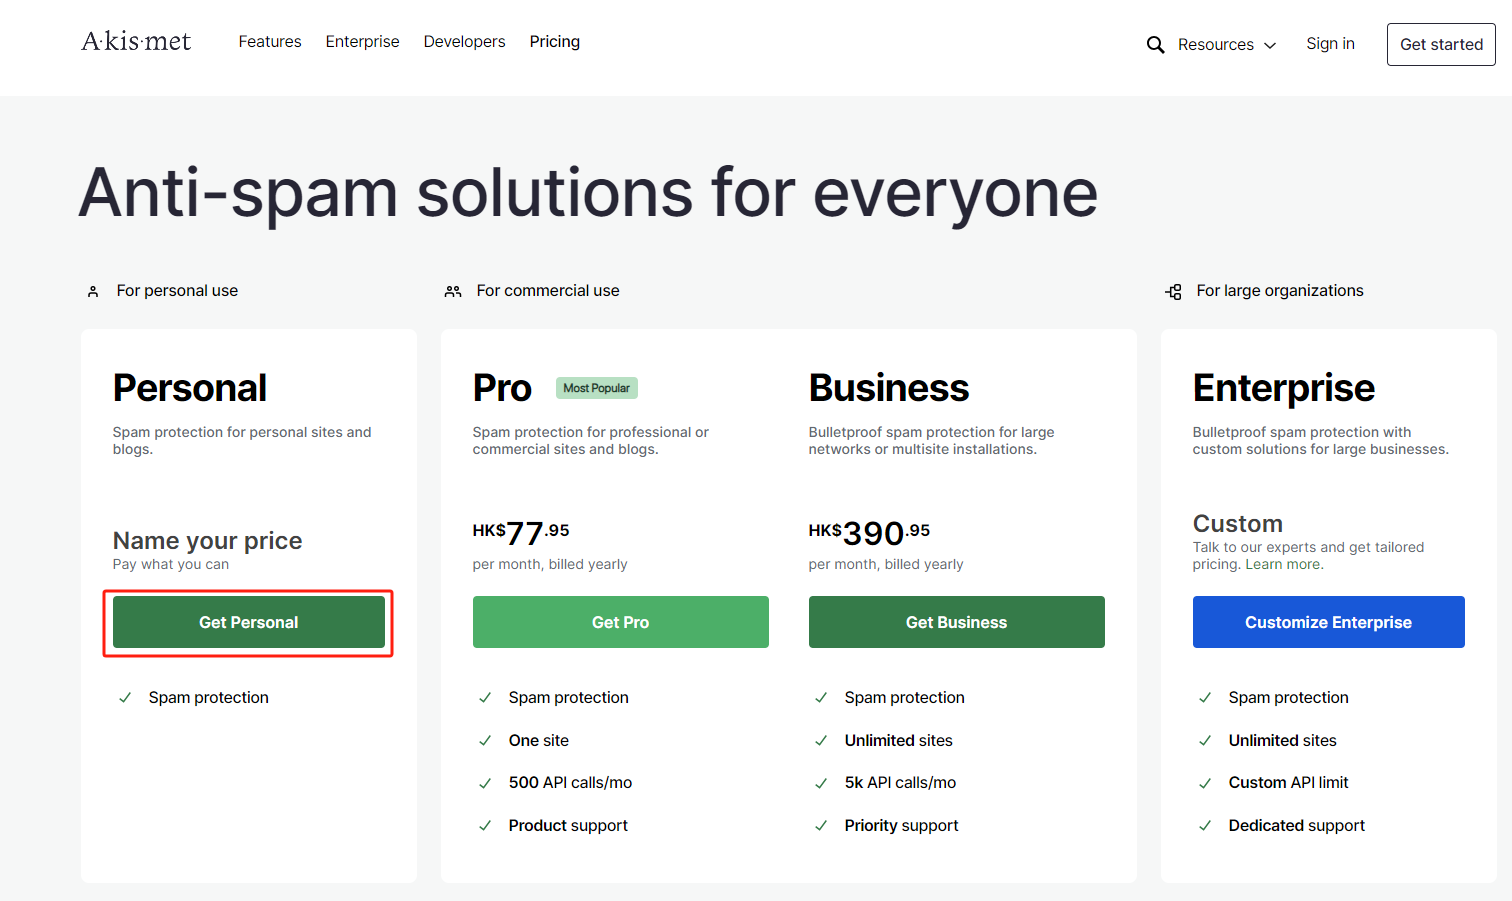Click checkmark beside Custom API limit
This screenshot has width=1512, height=901.
coord(1205,783)
